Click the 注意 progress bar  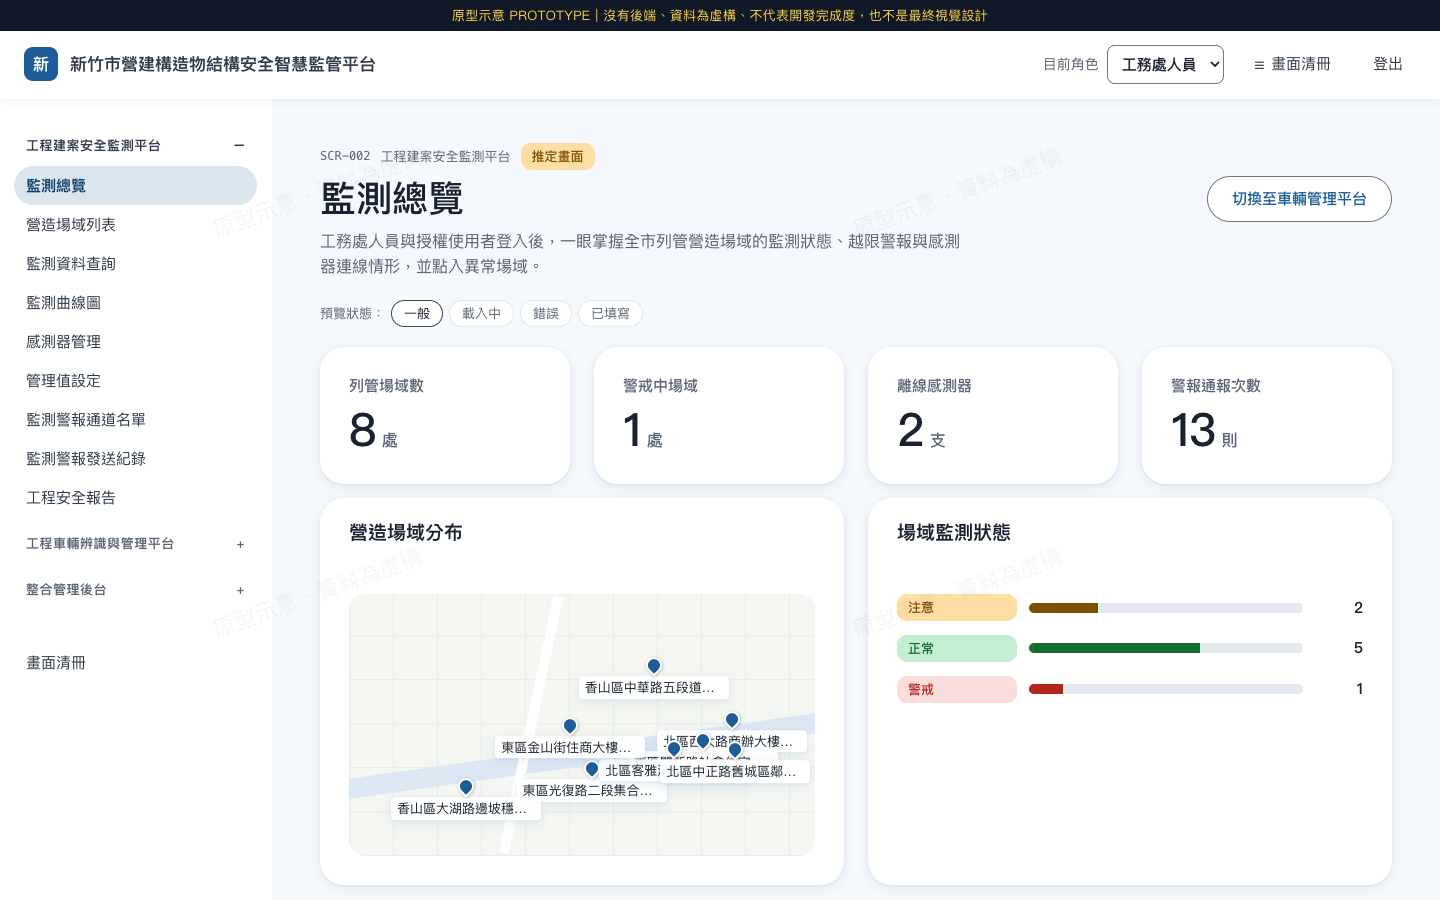1166,608
